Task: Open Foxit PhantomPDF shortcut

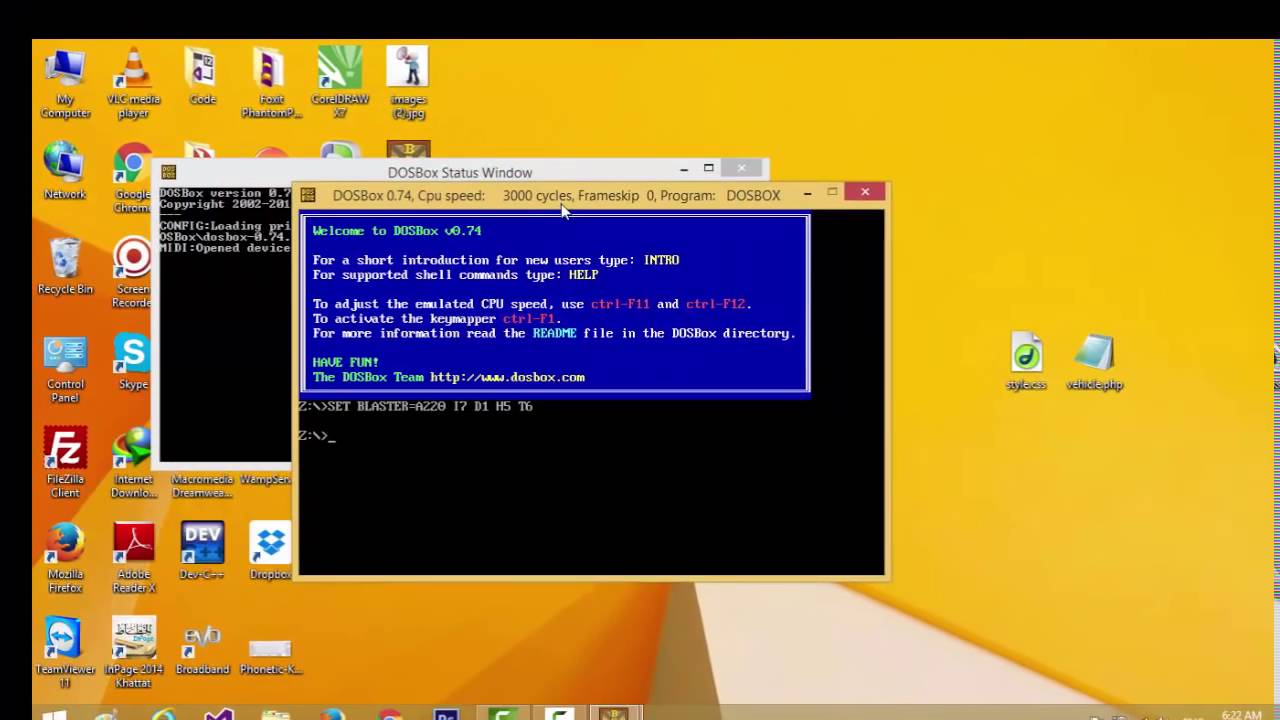Action: point(270,83)
